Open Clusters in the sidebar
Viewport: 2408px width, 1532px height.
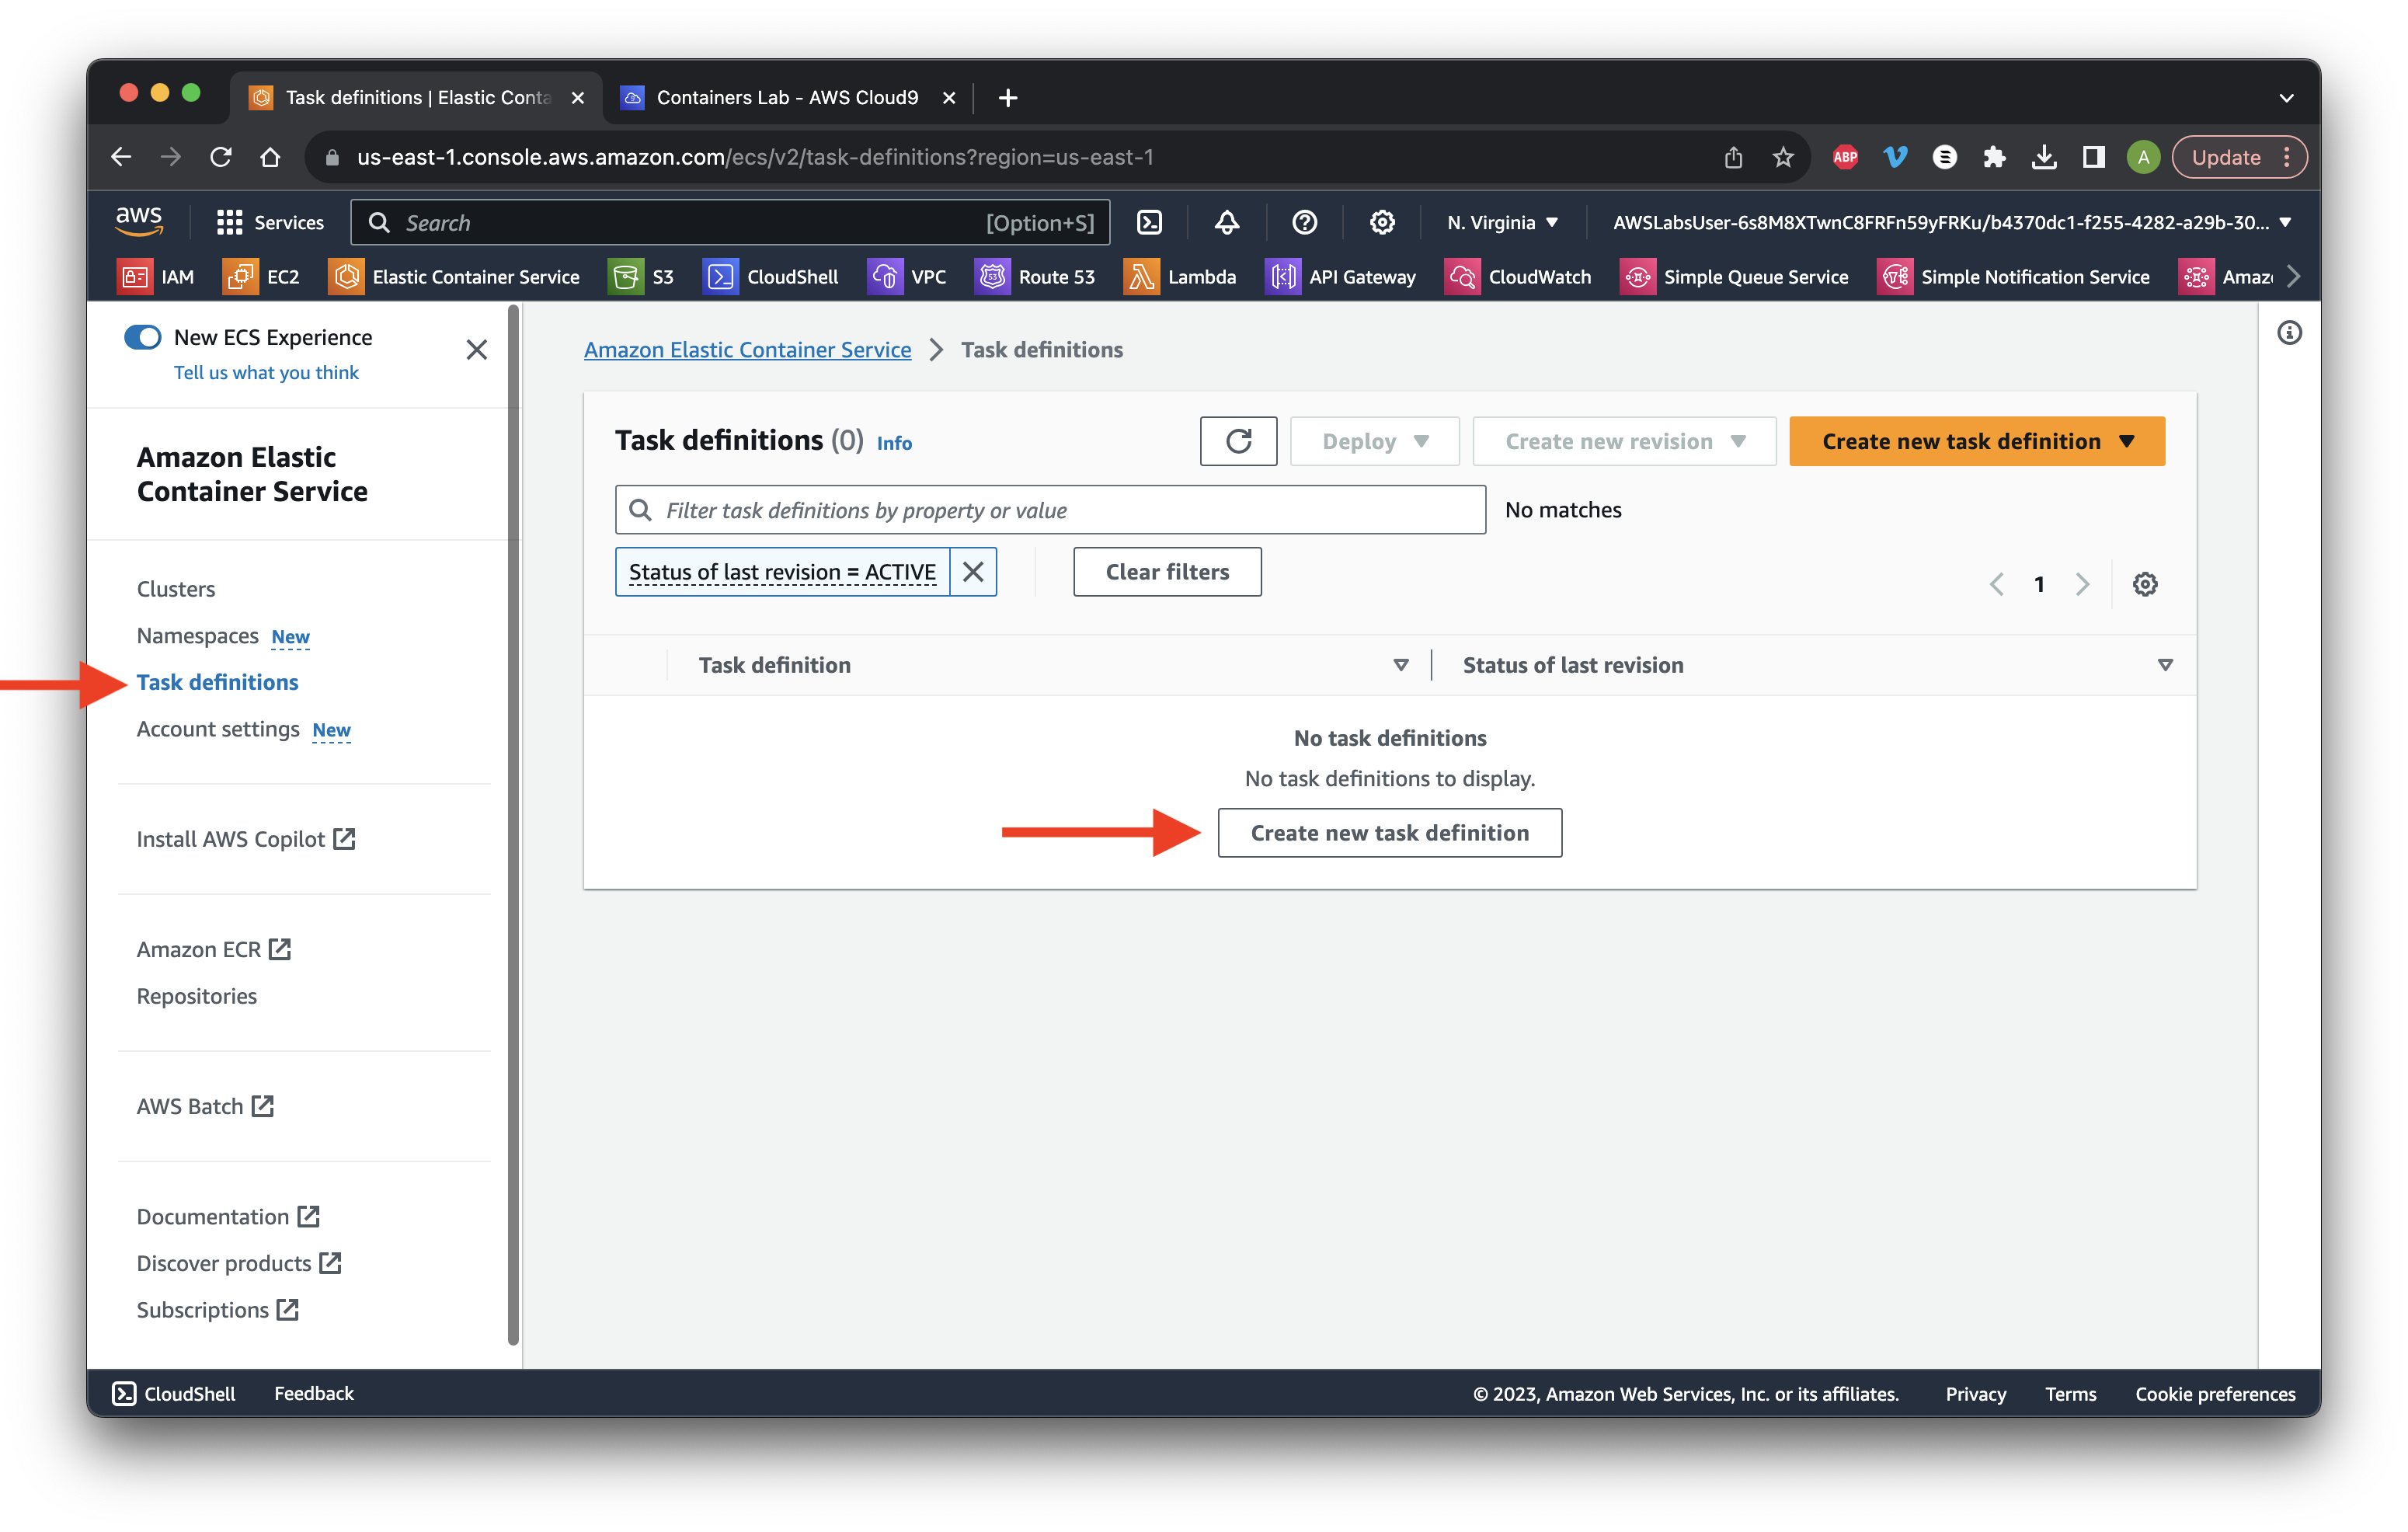[x=176, y=589]
